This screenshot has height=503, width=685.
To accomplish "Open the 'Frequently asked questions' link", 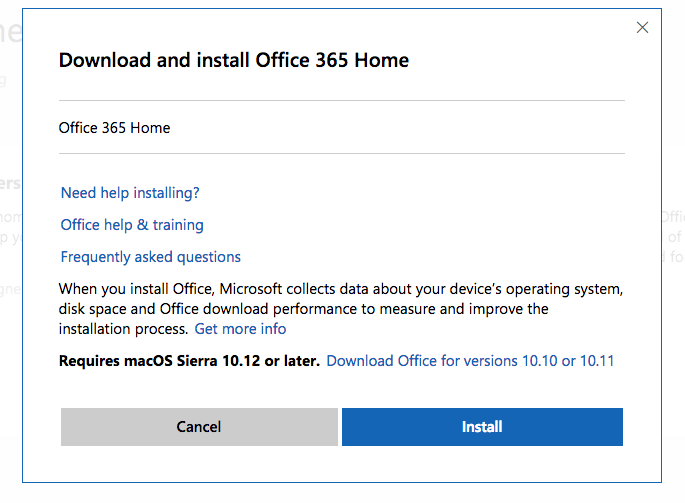I will pyautogui.click(x=151, y=257).
